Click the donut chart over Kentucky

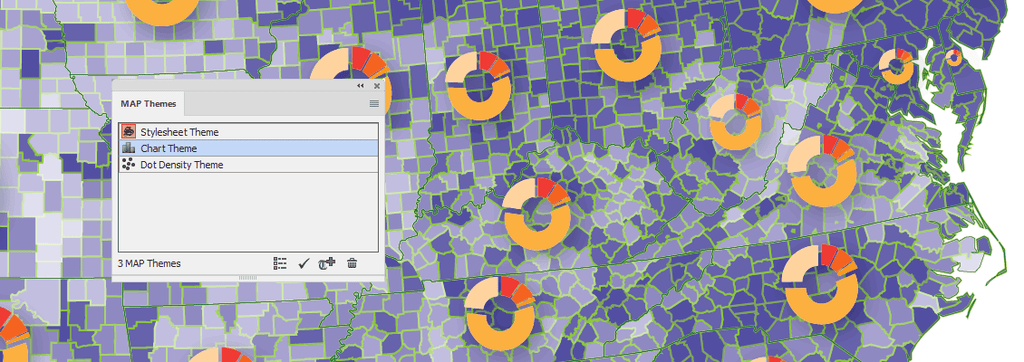tap(537, 213)
